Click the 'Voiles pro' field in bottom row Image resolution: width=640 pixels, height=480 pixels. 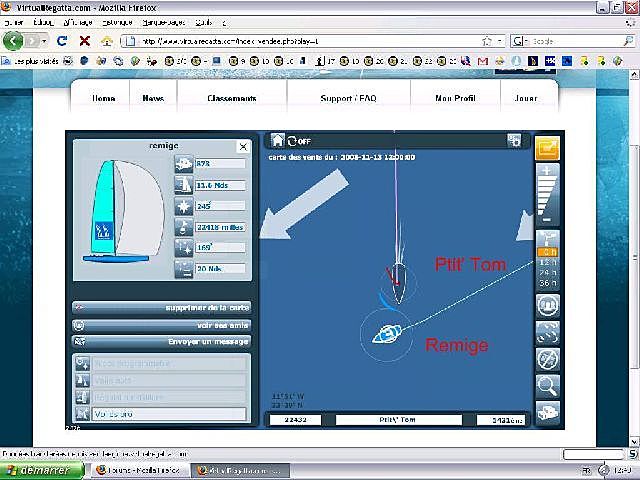click(169, 414)
